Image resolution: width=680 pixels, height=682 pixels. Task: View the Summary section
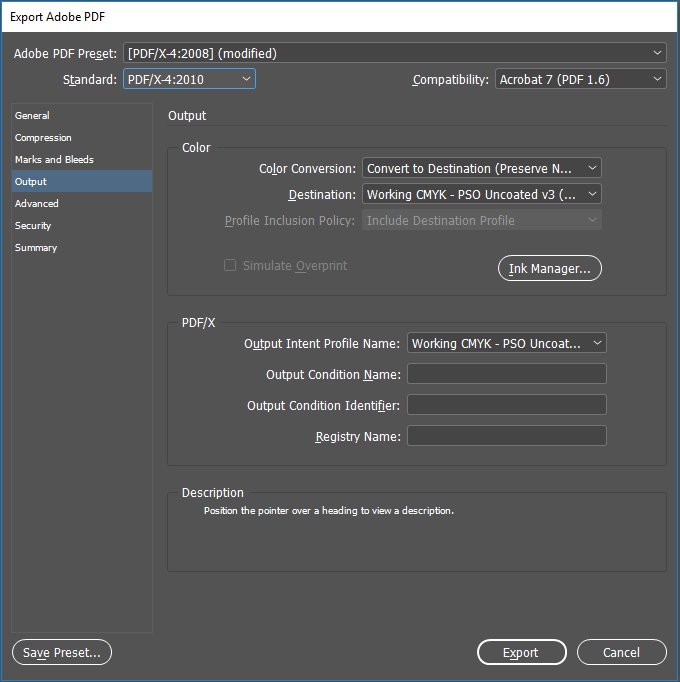click(x=36, y=248)
